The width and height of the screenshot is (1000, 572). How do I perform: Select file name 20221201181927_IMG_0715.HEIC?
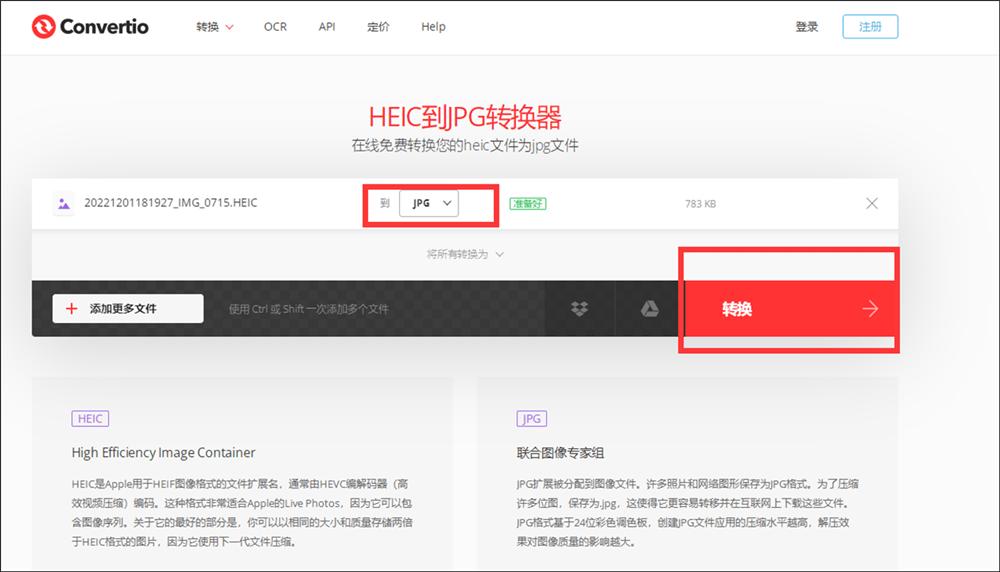click(171, 203)
